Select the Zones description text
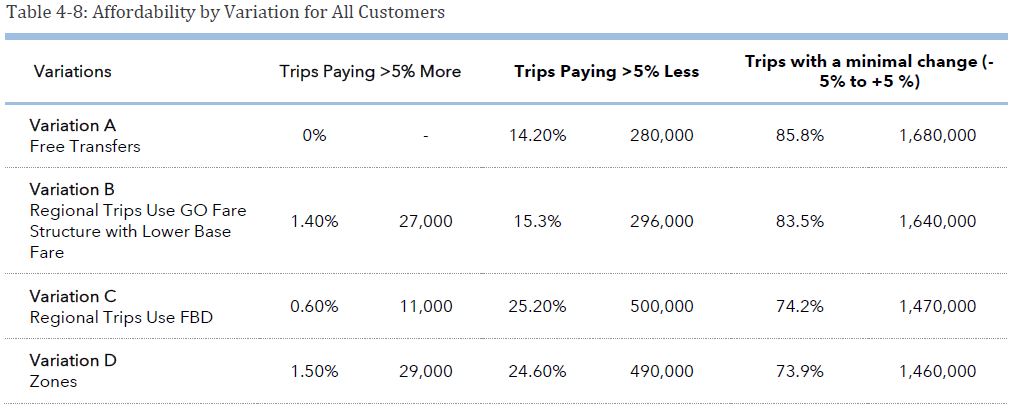The image size is (1012, 412). tap(53, 381)
